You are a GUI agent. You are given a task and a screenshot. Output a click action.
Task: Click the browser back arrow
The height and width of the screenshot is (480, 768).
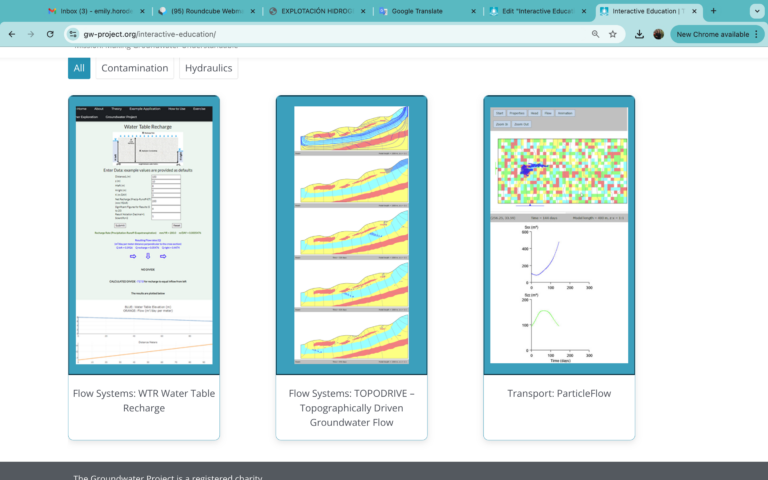coord(11,33)
